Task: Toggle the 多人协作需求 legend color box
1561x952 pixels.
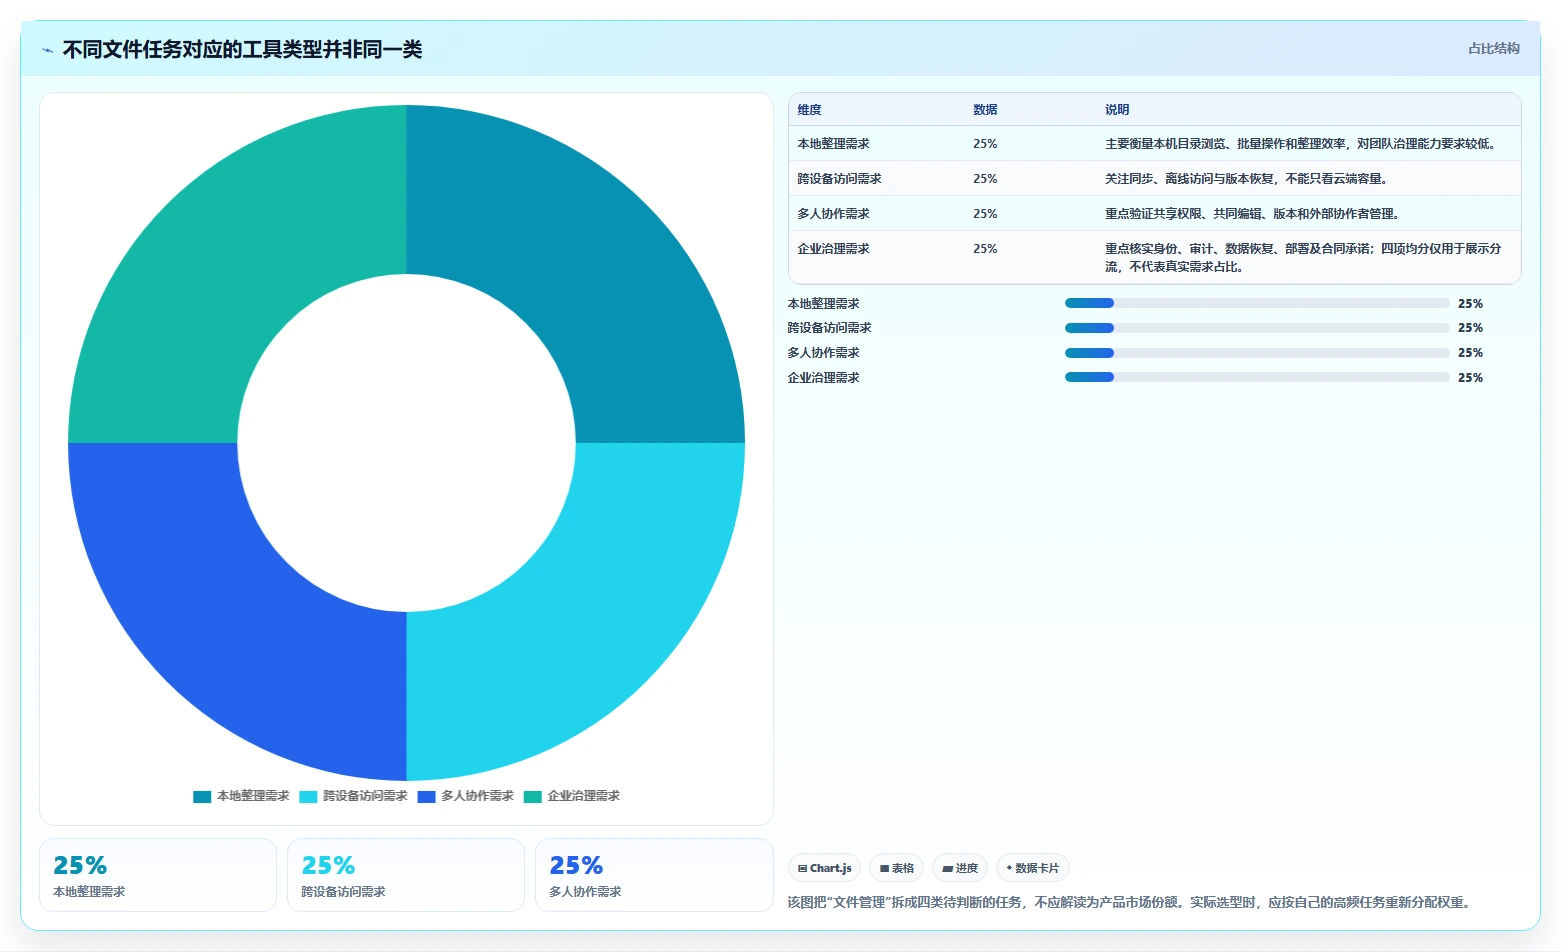Action: click(x=427, y=797)
